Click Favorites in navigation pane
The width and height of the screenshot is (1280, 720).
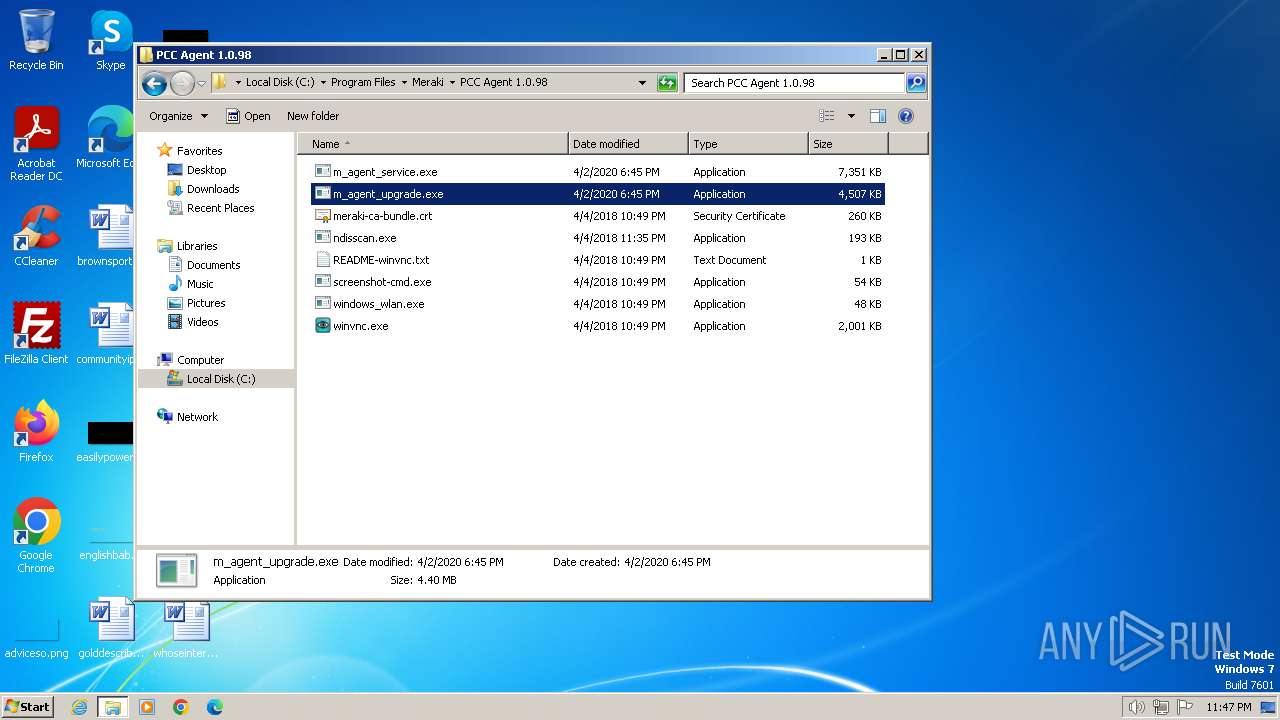(199, 151)
